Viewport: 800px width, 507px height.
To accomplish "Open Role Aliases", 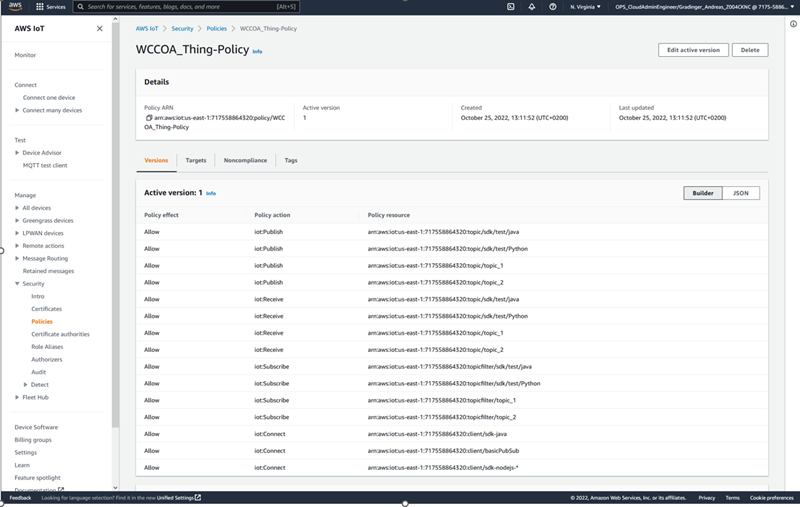I will pyautogui.click(x=47, y=347).
